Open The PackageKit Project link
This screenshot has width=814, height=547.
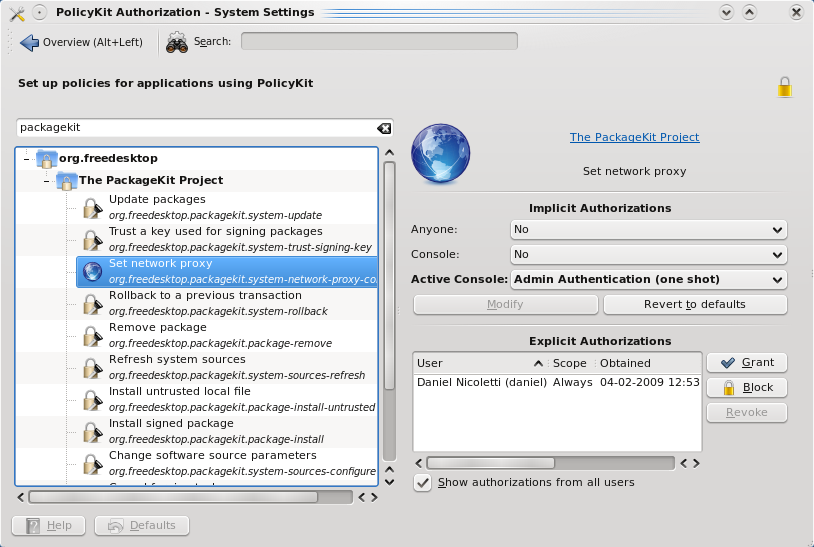coord(634,137)
